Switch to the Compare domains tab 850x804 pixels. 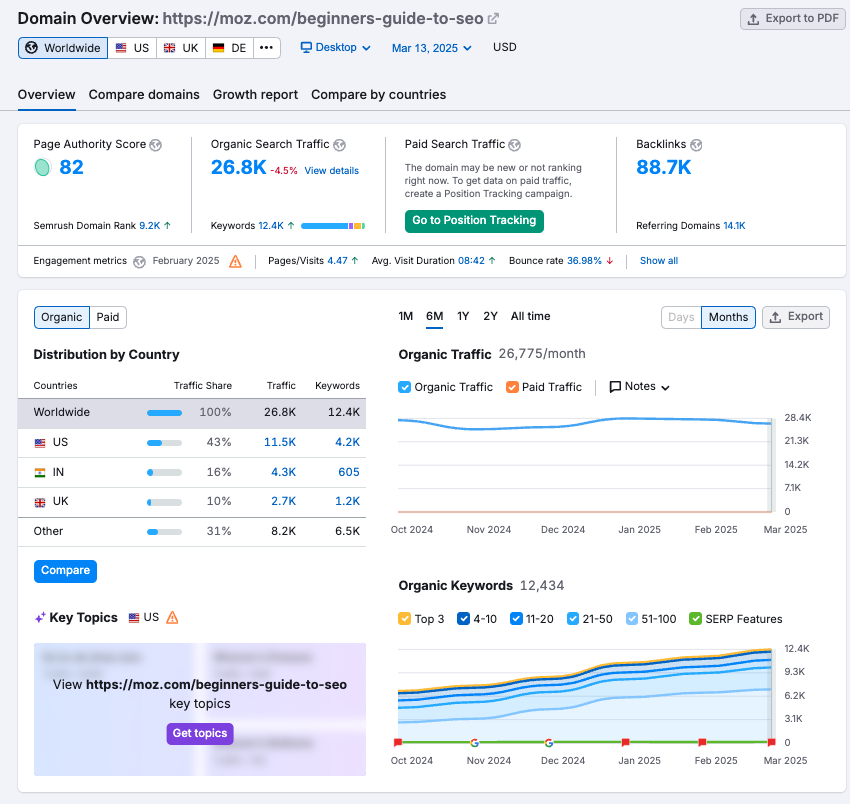[144, 95]
